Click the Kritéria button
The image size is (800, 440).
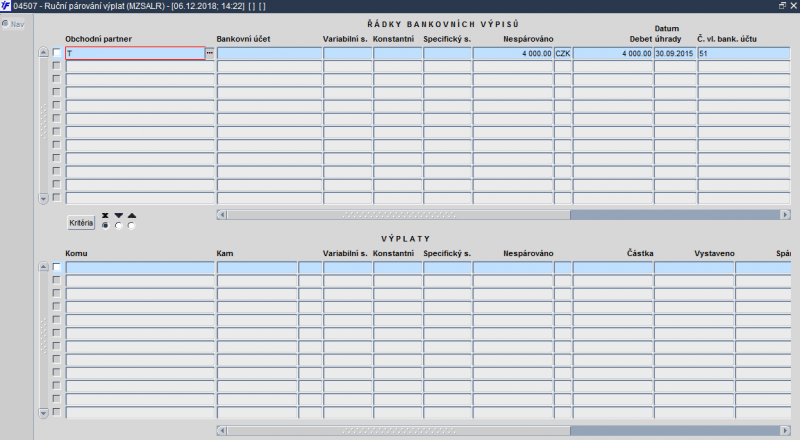pyautogui.click(x=81, y=223)
